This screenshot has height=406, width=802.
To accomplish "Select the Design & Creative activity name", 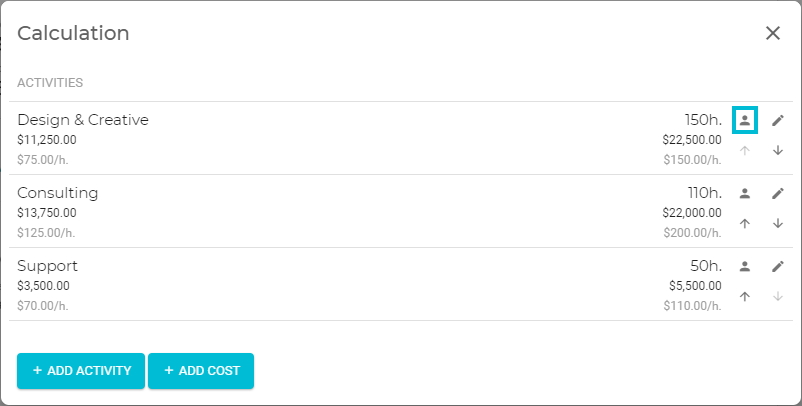I will coord(83,120).
